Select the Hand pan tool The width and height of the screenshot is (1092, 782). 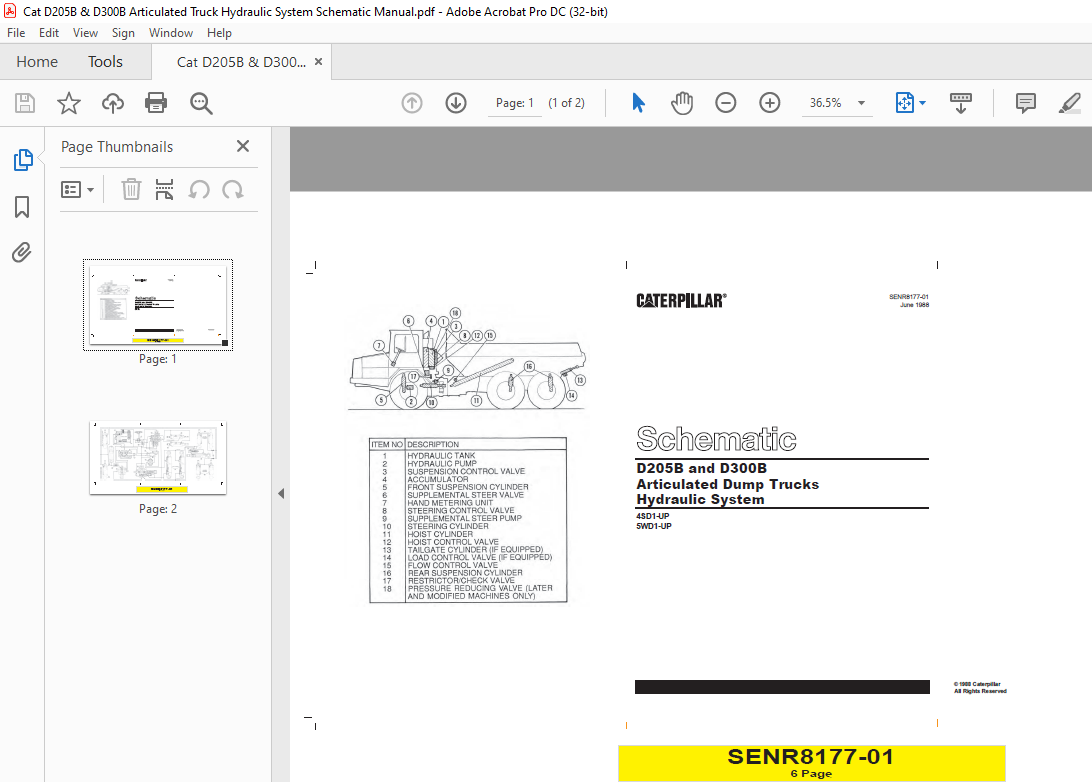coord(682,103)
